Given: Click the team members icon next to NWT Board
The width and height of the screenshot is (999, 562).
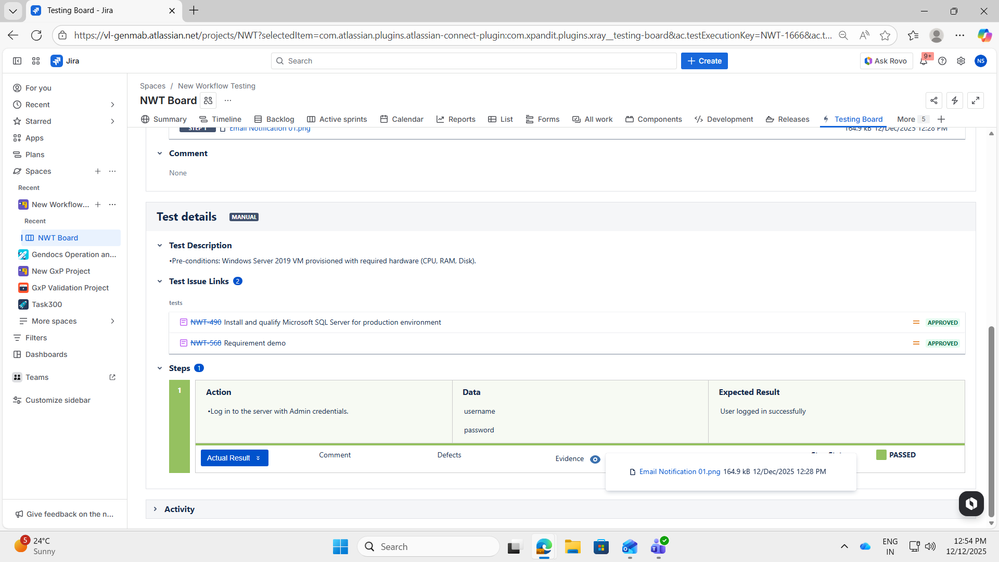Looking at the screenshot, I should tap(208, 100).
